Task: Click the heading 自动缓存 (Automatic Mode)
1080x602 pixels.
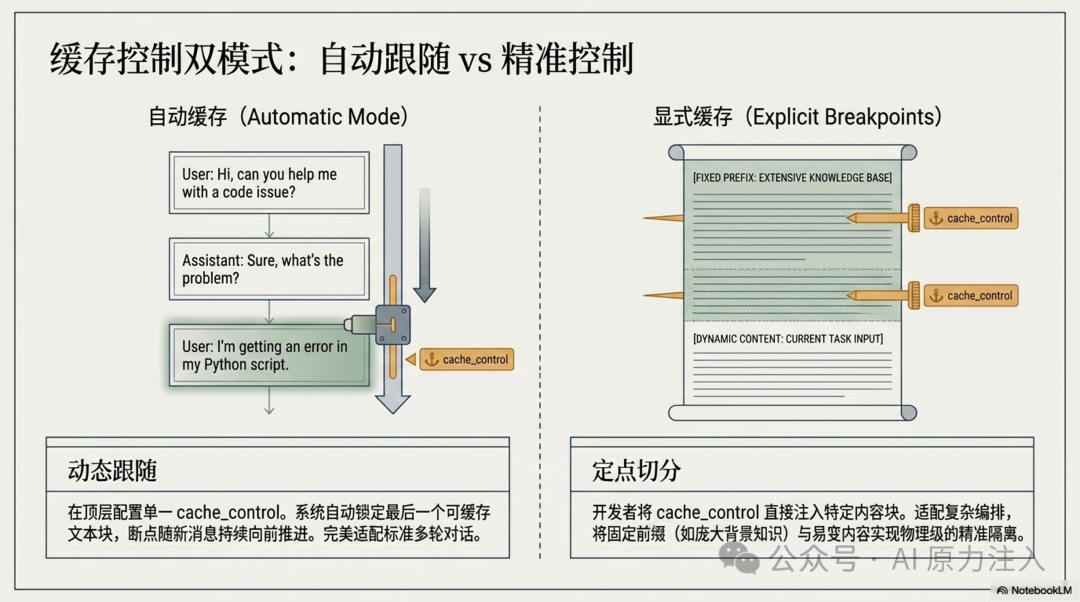Action: click(278, 116)
